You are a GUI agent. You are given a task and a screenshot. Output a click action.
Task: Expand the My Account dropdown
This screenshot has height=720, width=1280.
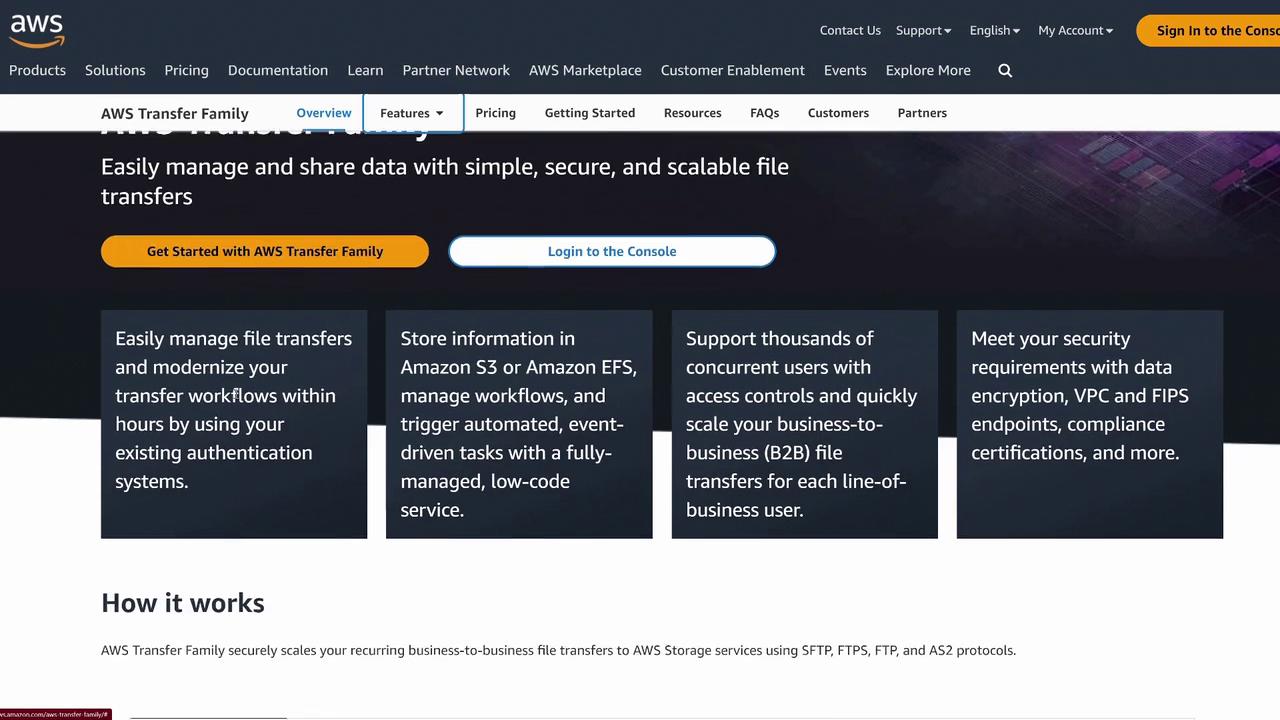click(1075, 30)
